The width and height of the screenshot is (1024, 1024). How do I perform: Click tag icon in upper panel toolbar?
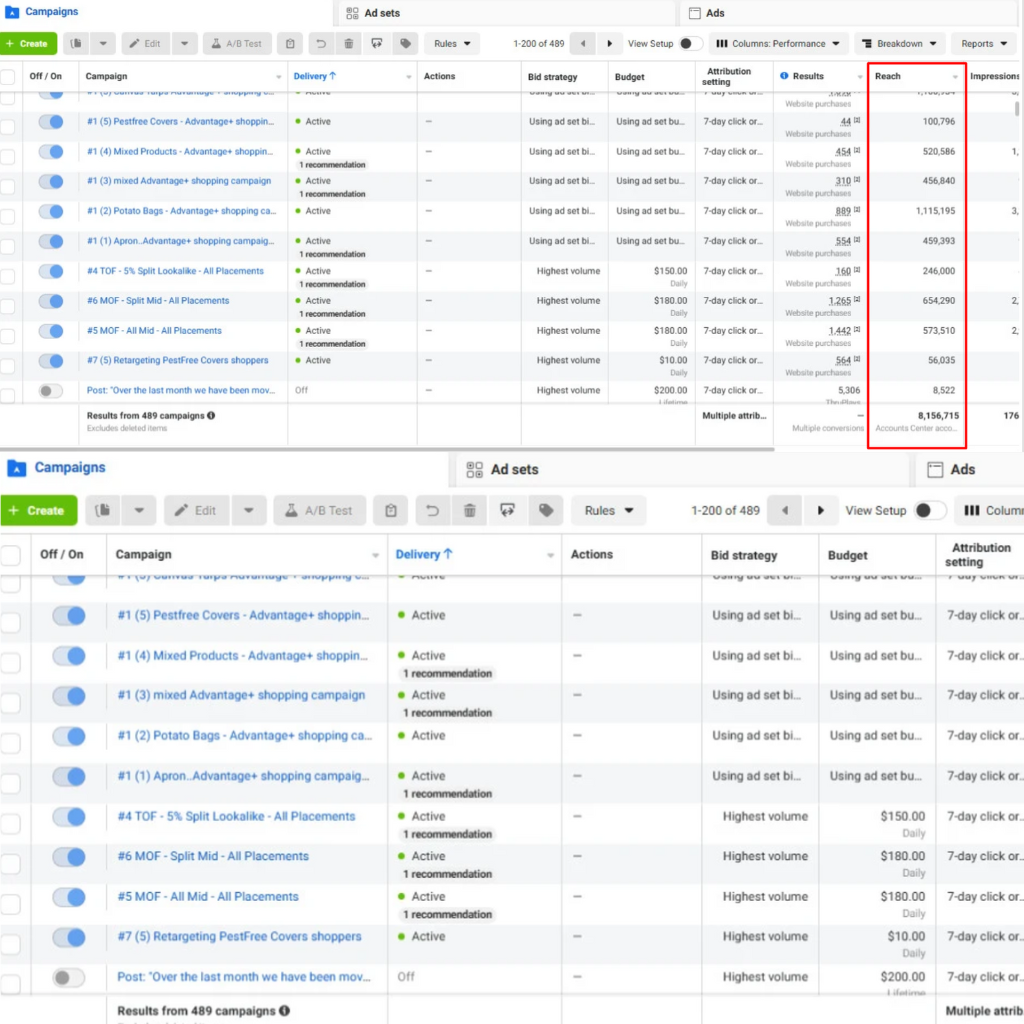coord(406,44)
